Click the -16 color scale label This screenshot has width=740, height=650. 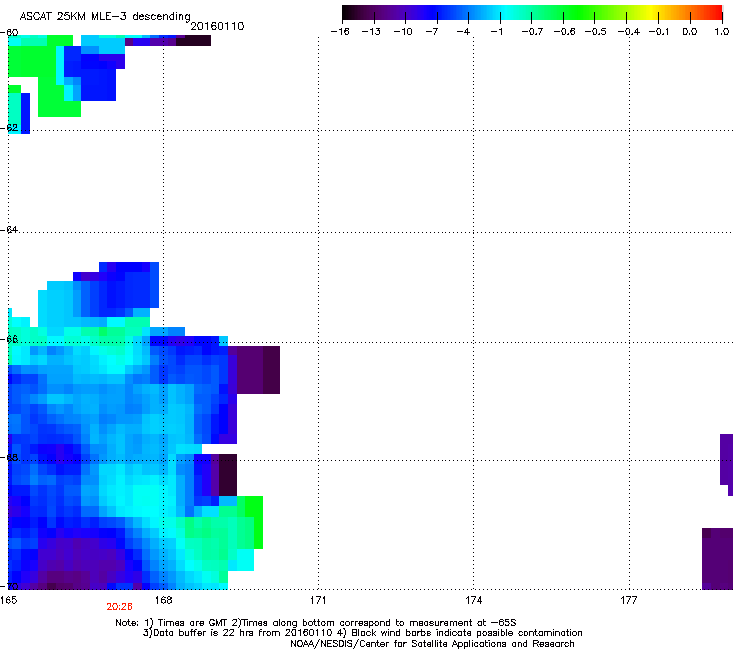pyautogui.click(x=340, y=32)
